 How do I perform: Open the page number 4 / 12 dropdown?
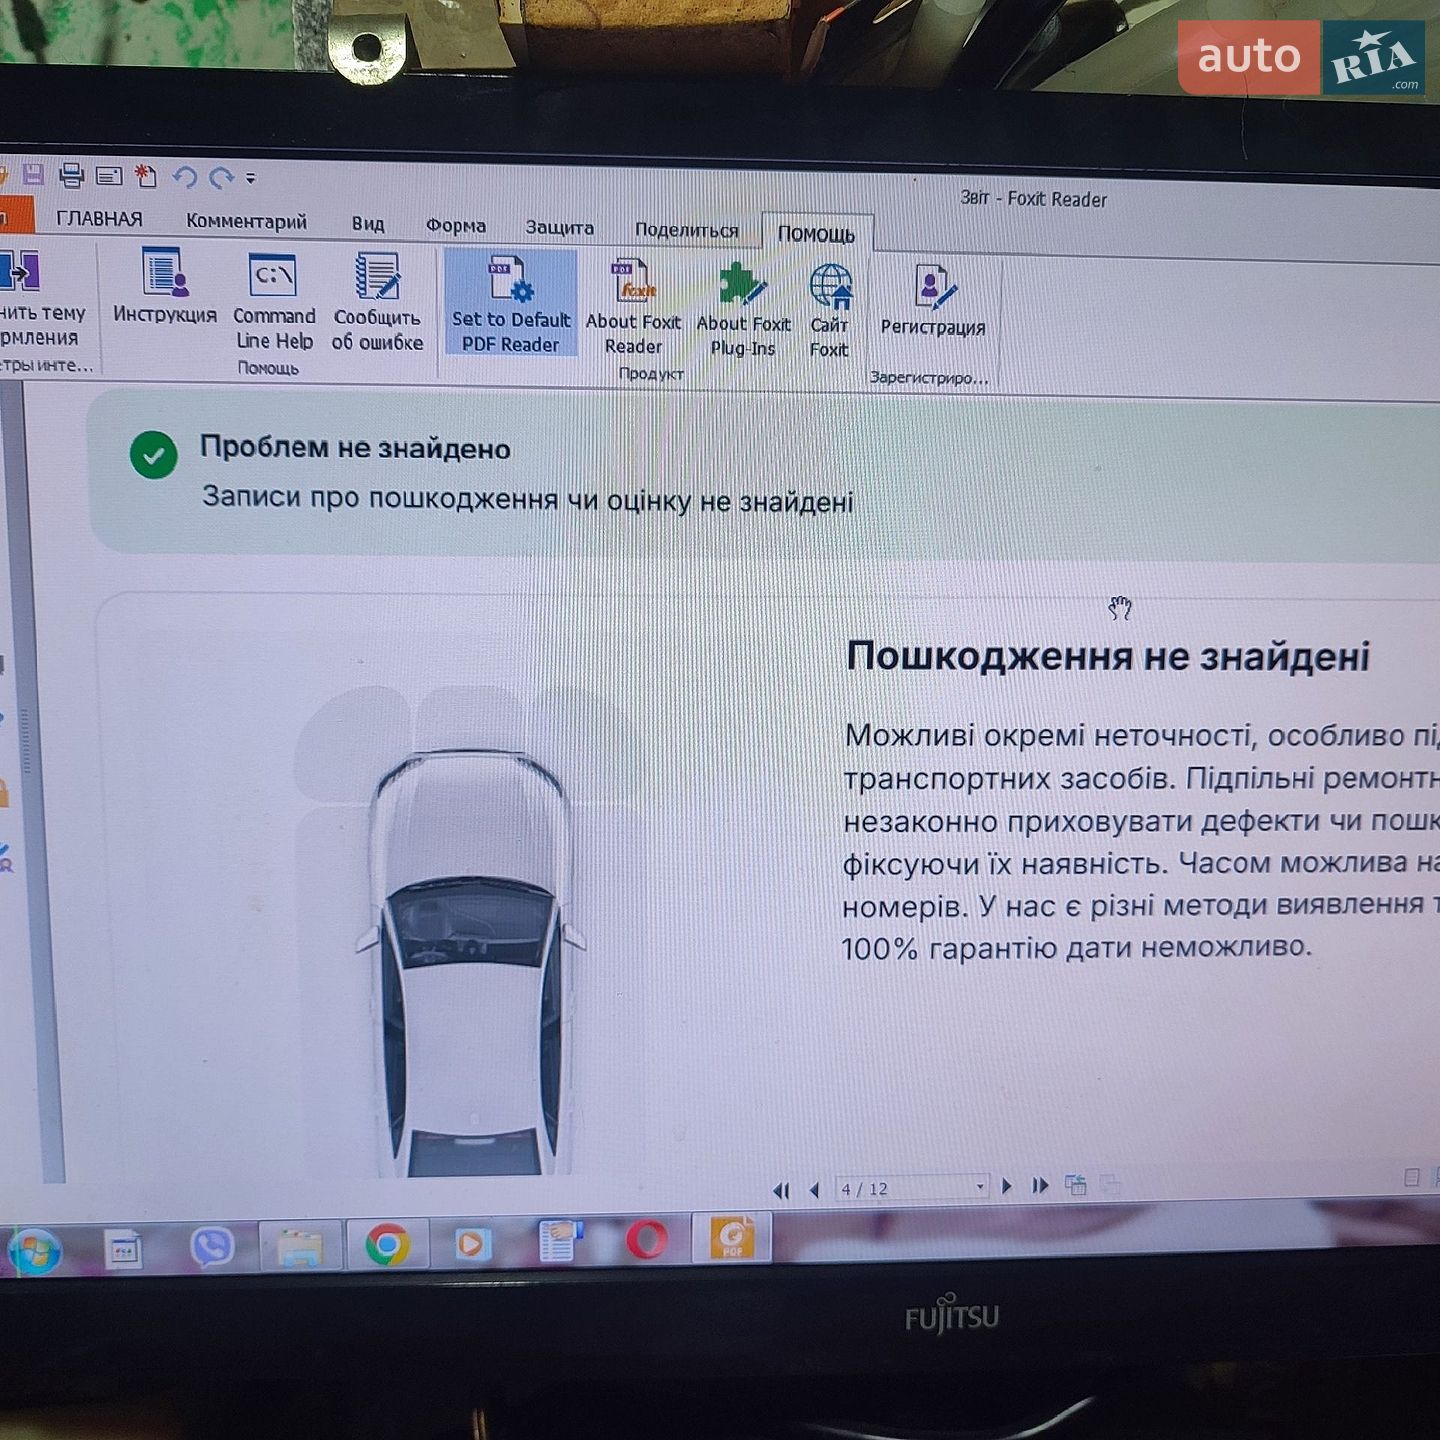(979, 1187)
